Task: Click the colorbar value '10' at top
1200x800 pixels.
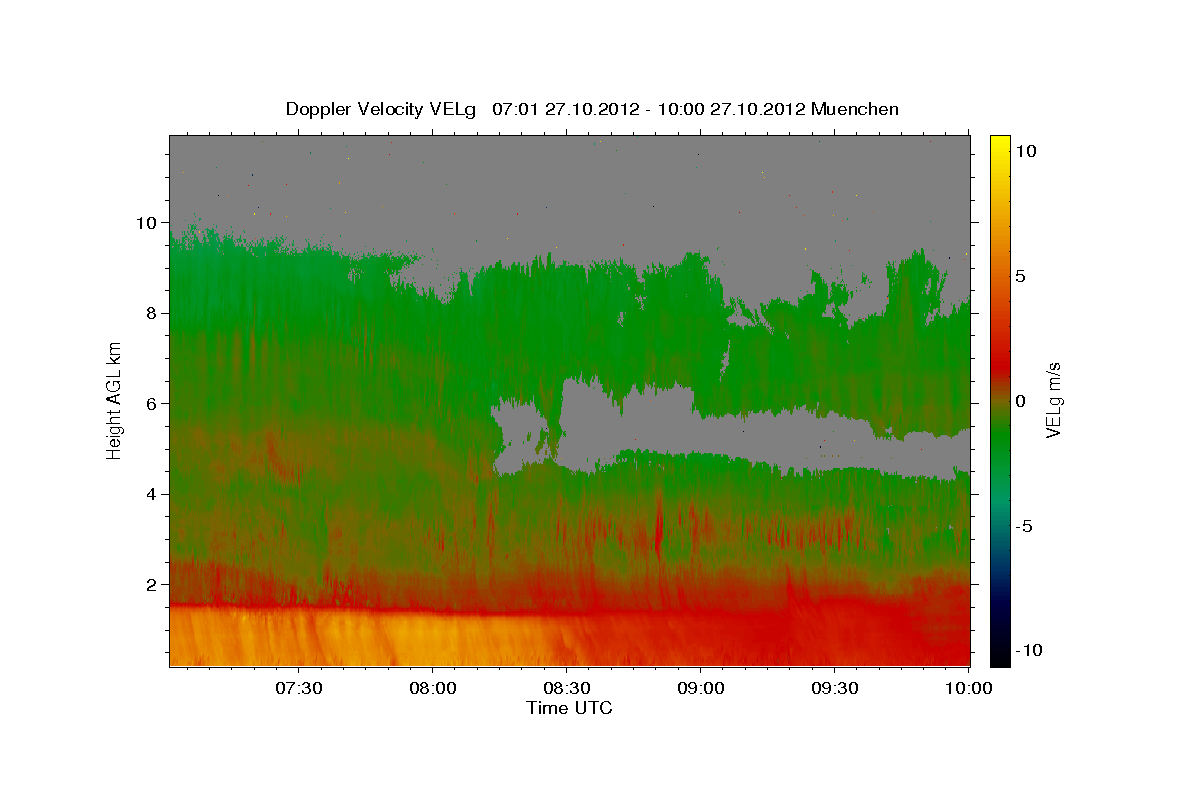Action: pyautogui.click(x=1027, y=151)
